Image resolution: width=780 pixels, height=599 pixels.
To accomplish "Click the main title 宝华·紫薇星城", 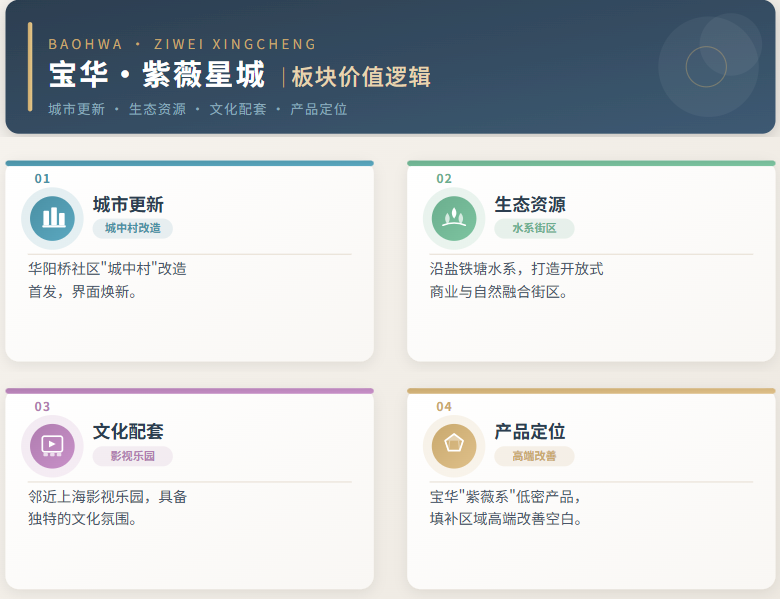I will 157,75.
